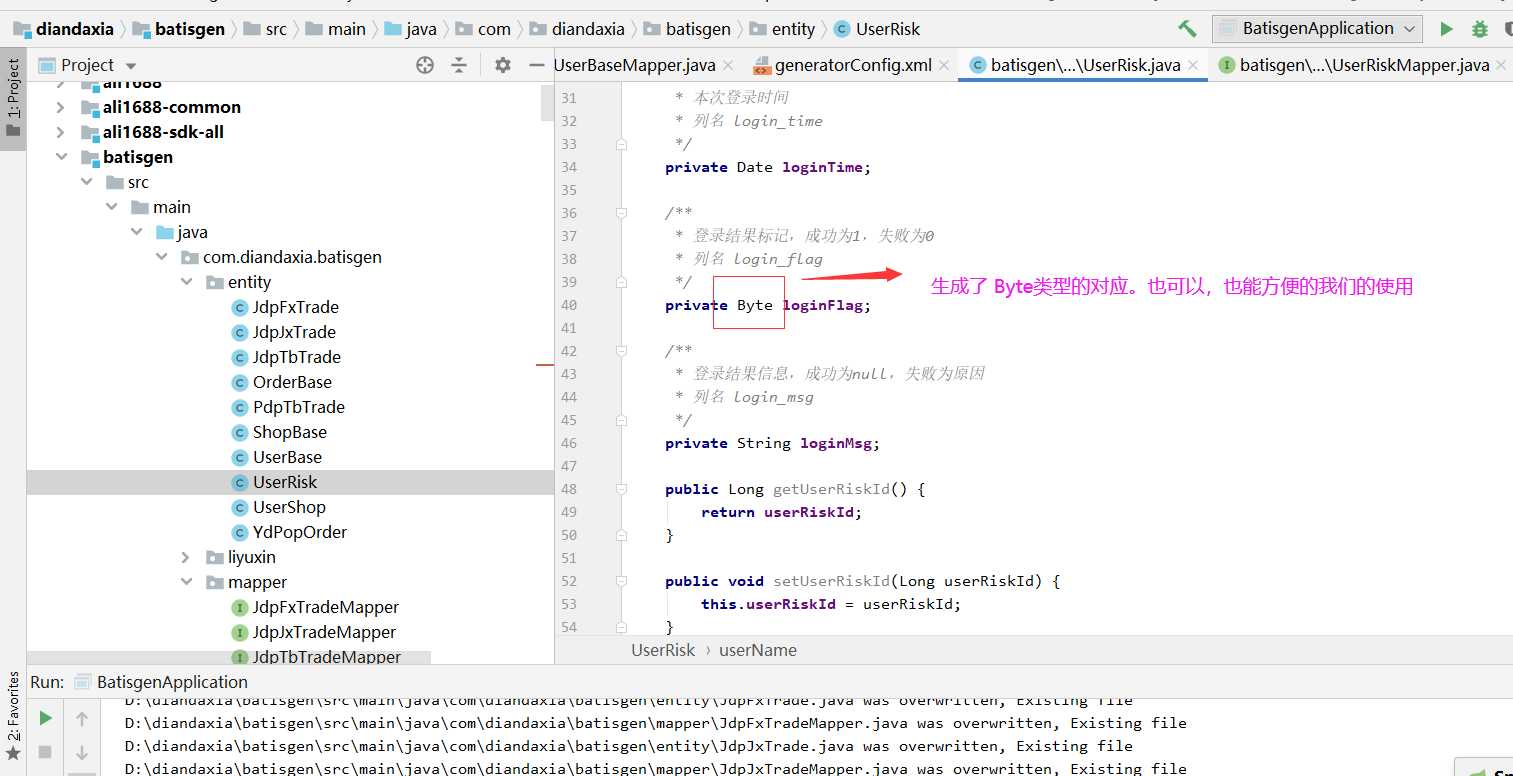Click the BatisgenApplication run tab label

172,682
